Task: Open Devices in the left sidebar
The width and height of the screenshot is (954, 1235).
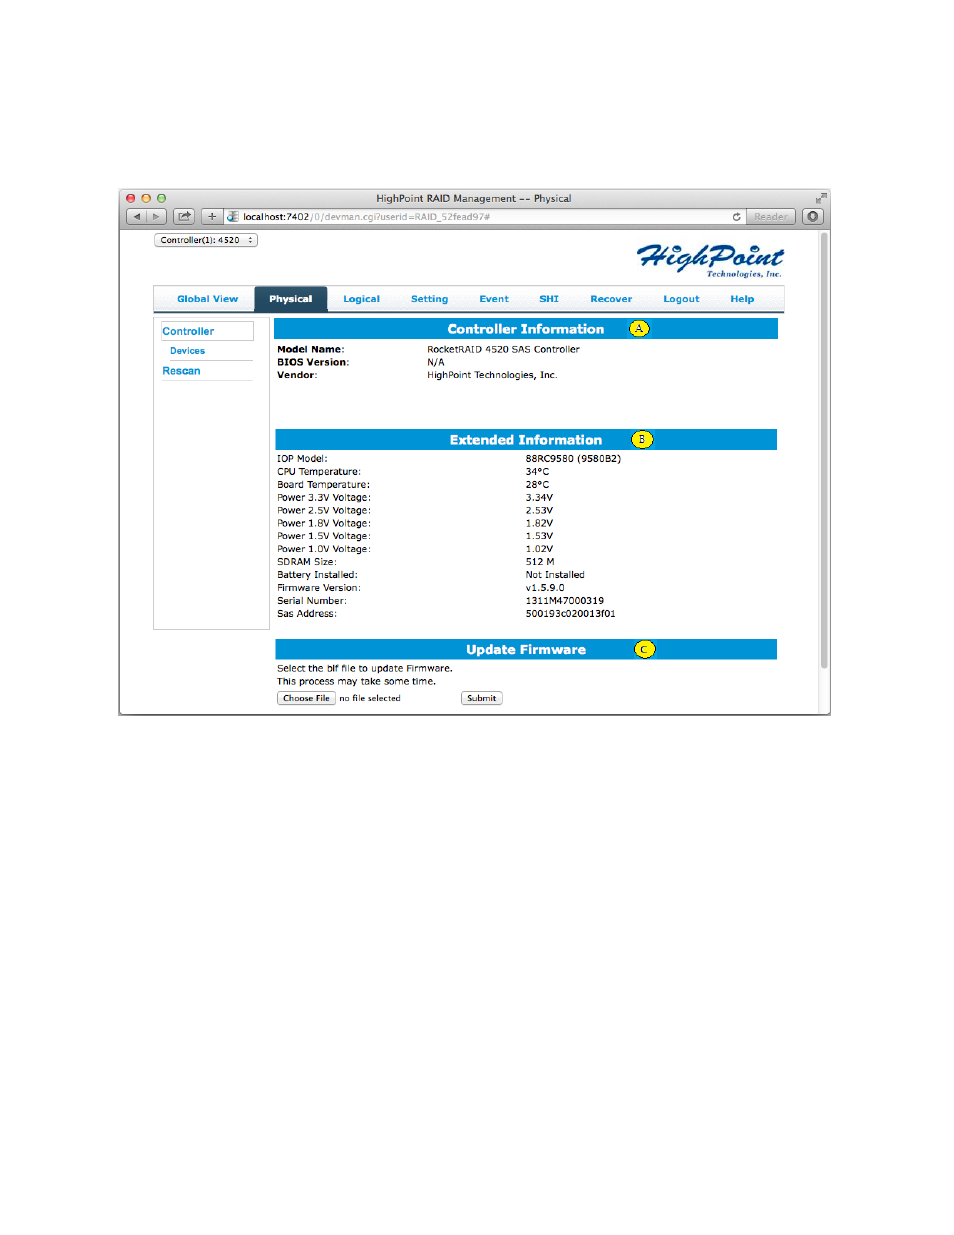Action: coord(187,351)
